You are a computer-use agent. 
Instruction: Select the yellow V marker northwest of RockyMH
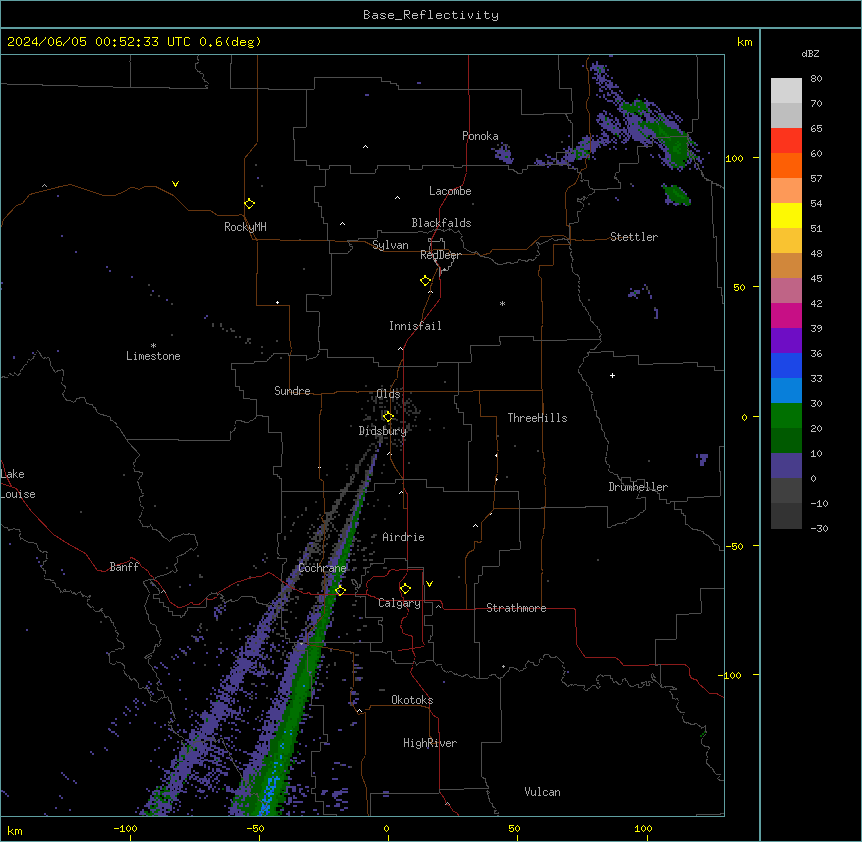(x=175, y=184)
